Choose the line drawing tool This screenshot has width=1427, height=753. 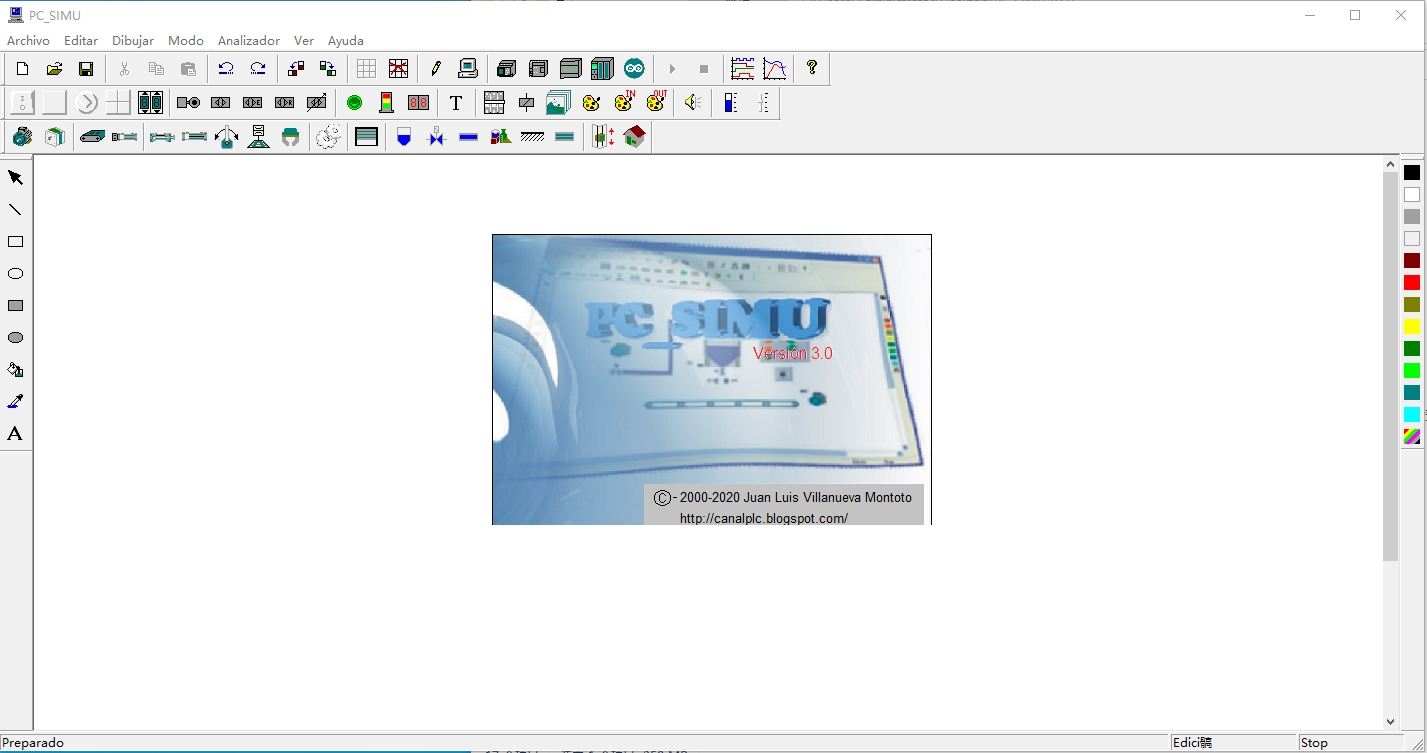[16, 210]
